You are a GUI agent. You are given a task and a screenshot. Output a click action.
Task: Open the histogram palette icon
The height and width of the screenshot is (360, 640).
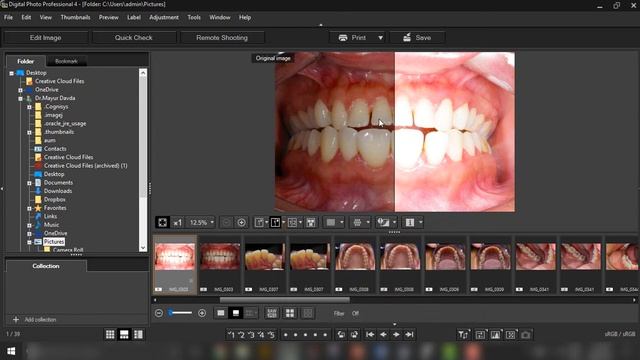(495, 335)
